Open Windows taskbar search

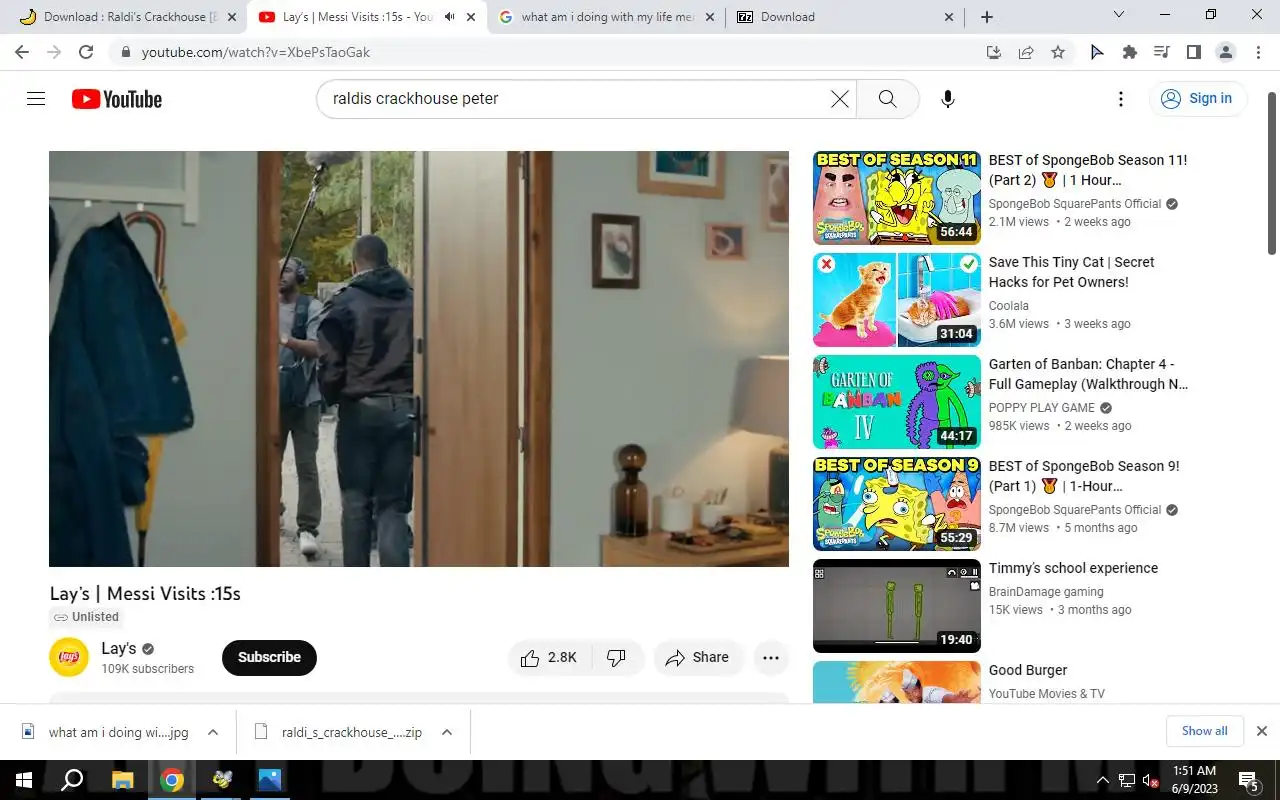[x=72, y=780]
